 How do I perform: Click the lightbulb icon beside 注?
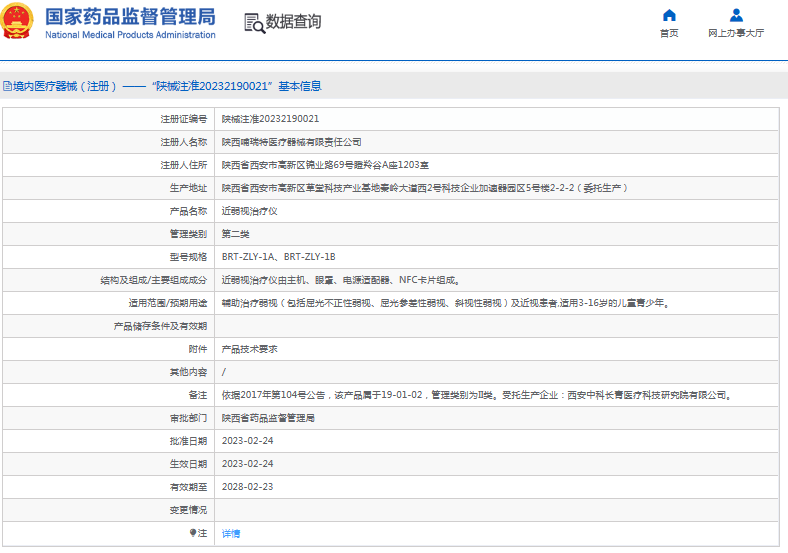click(x=192, y=533)
